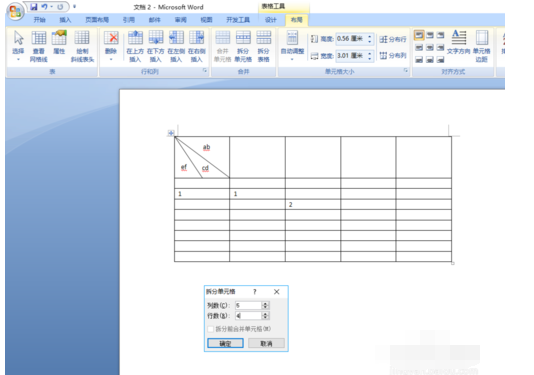
Task: Select align top left option
Action: [x=419, y=35]
